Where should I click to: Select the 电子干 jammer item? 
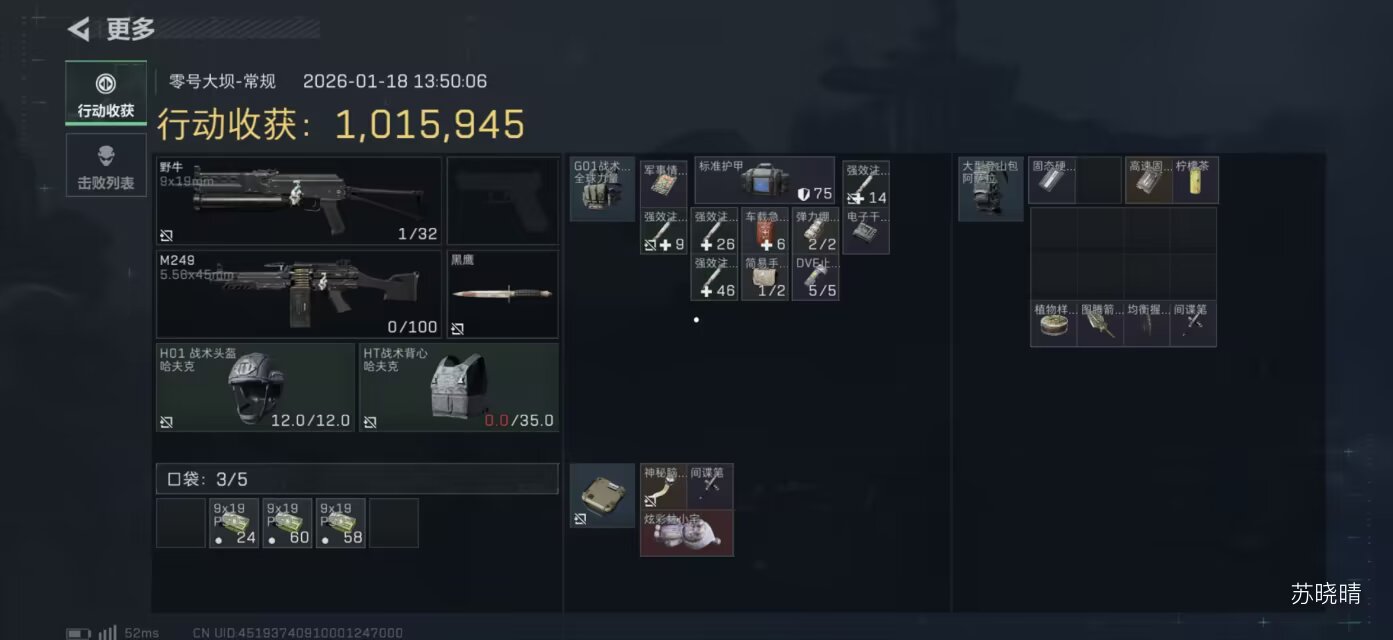(x=866, y=231)
